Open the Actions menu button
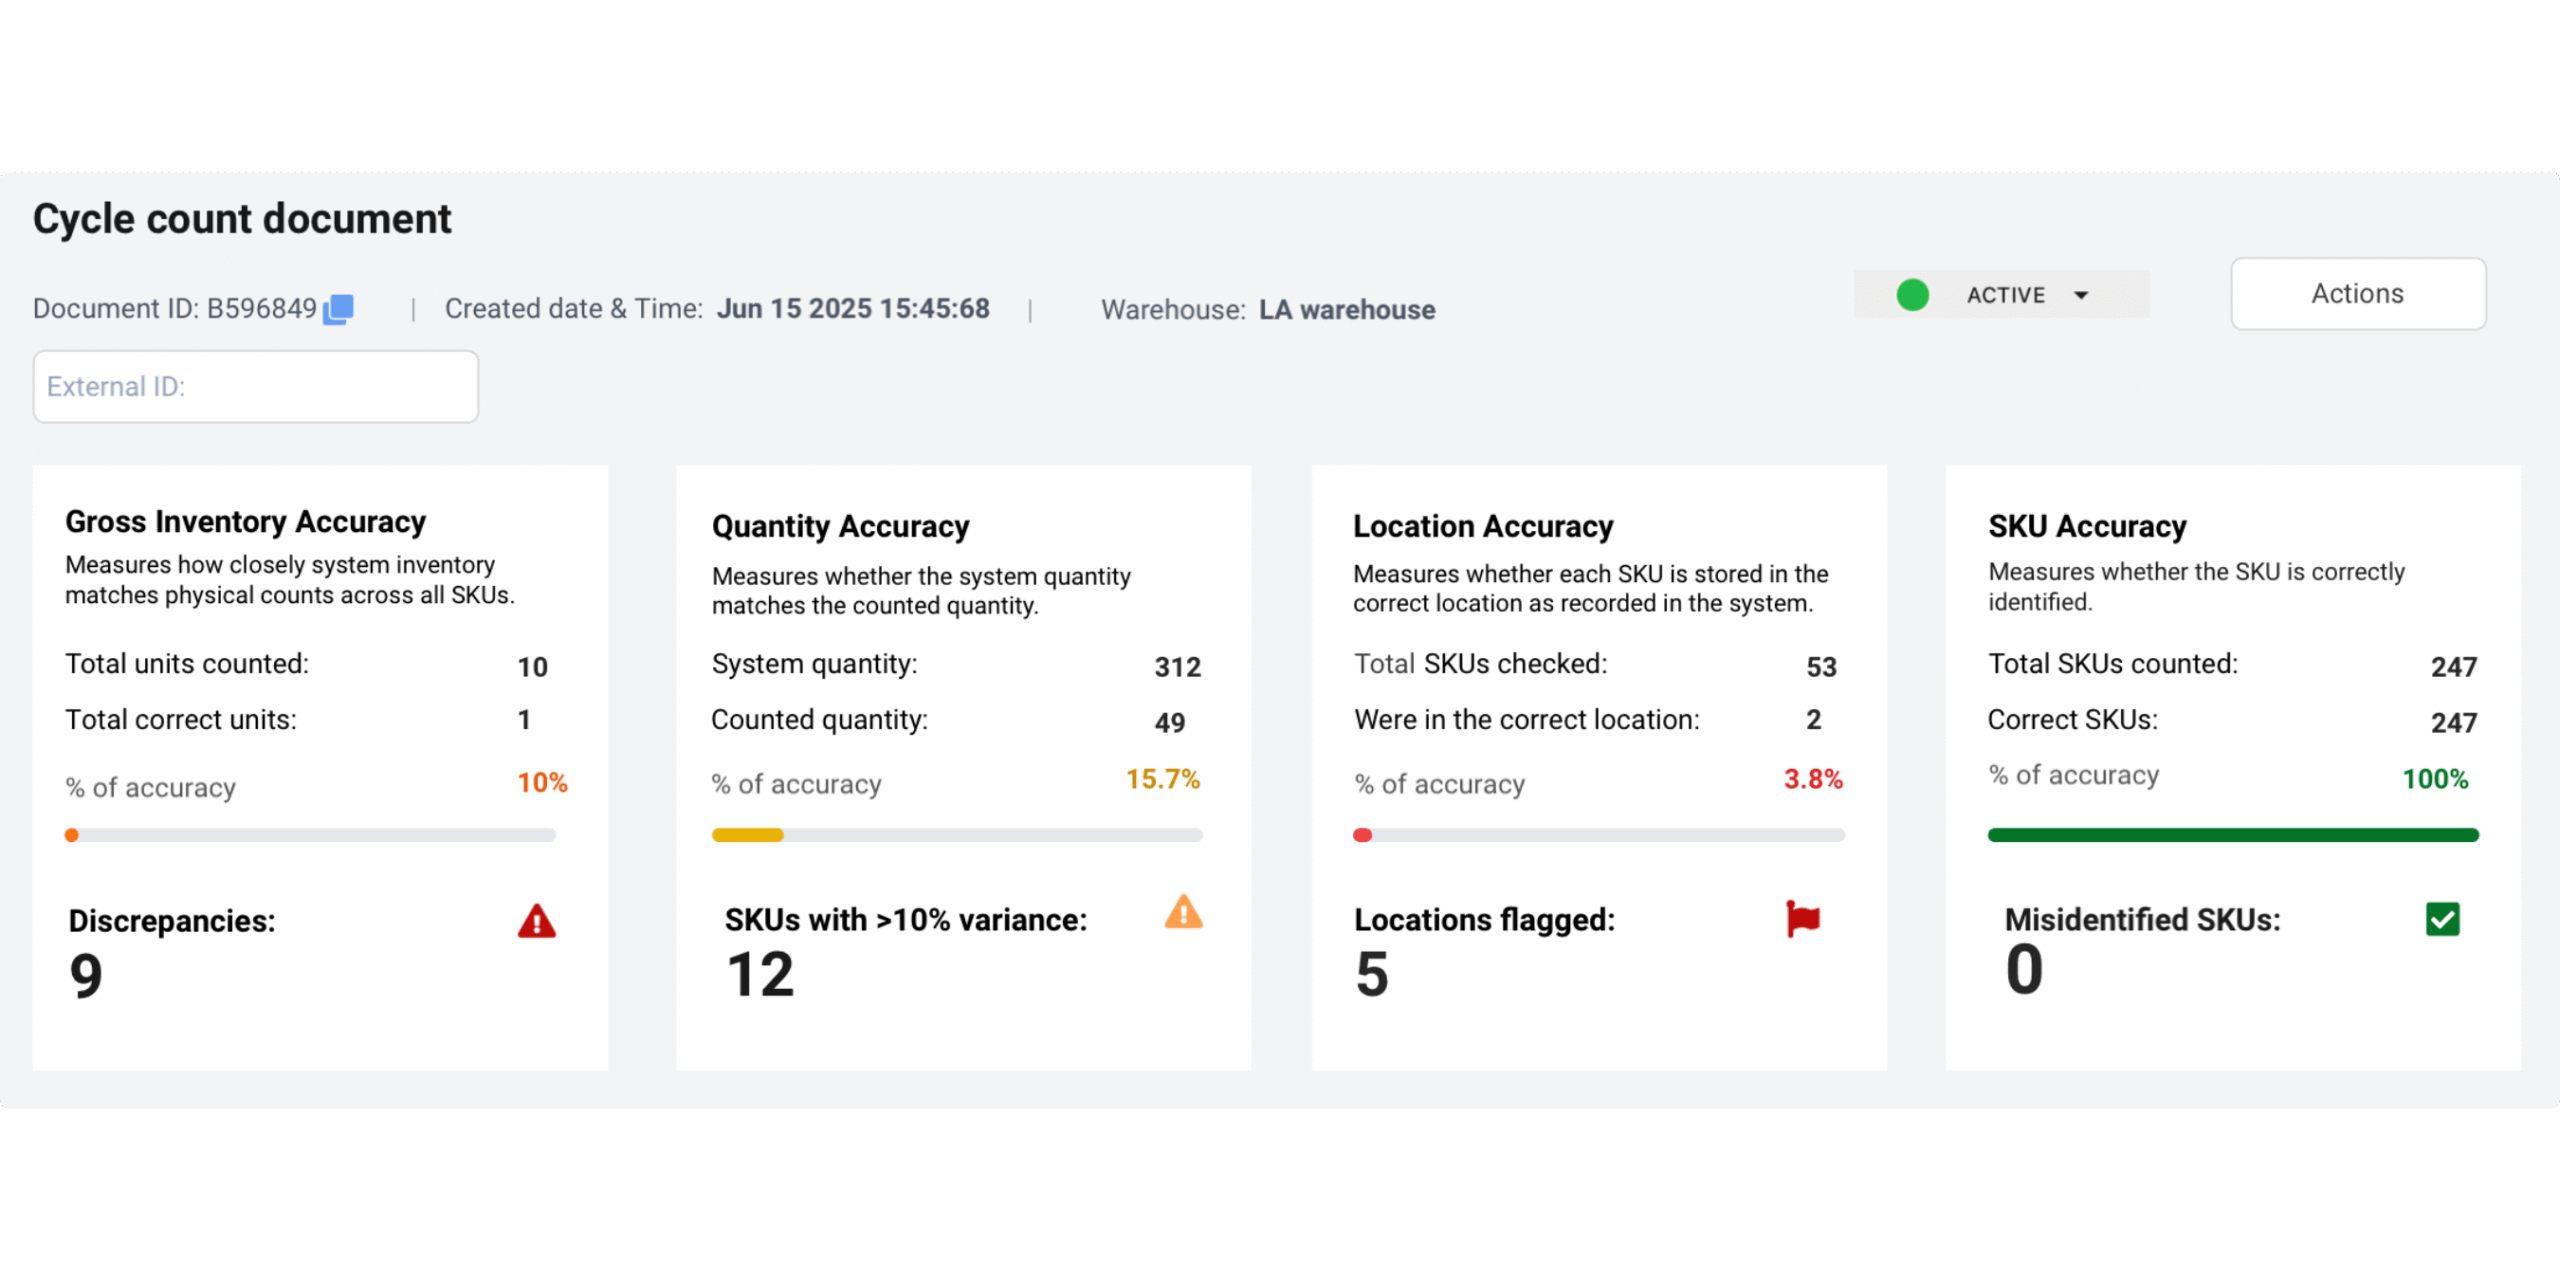 pyautogui.click(x=2357, y=294)
